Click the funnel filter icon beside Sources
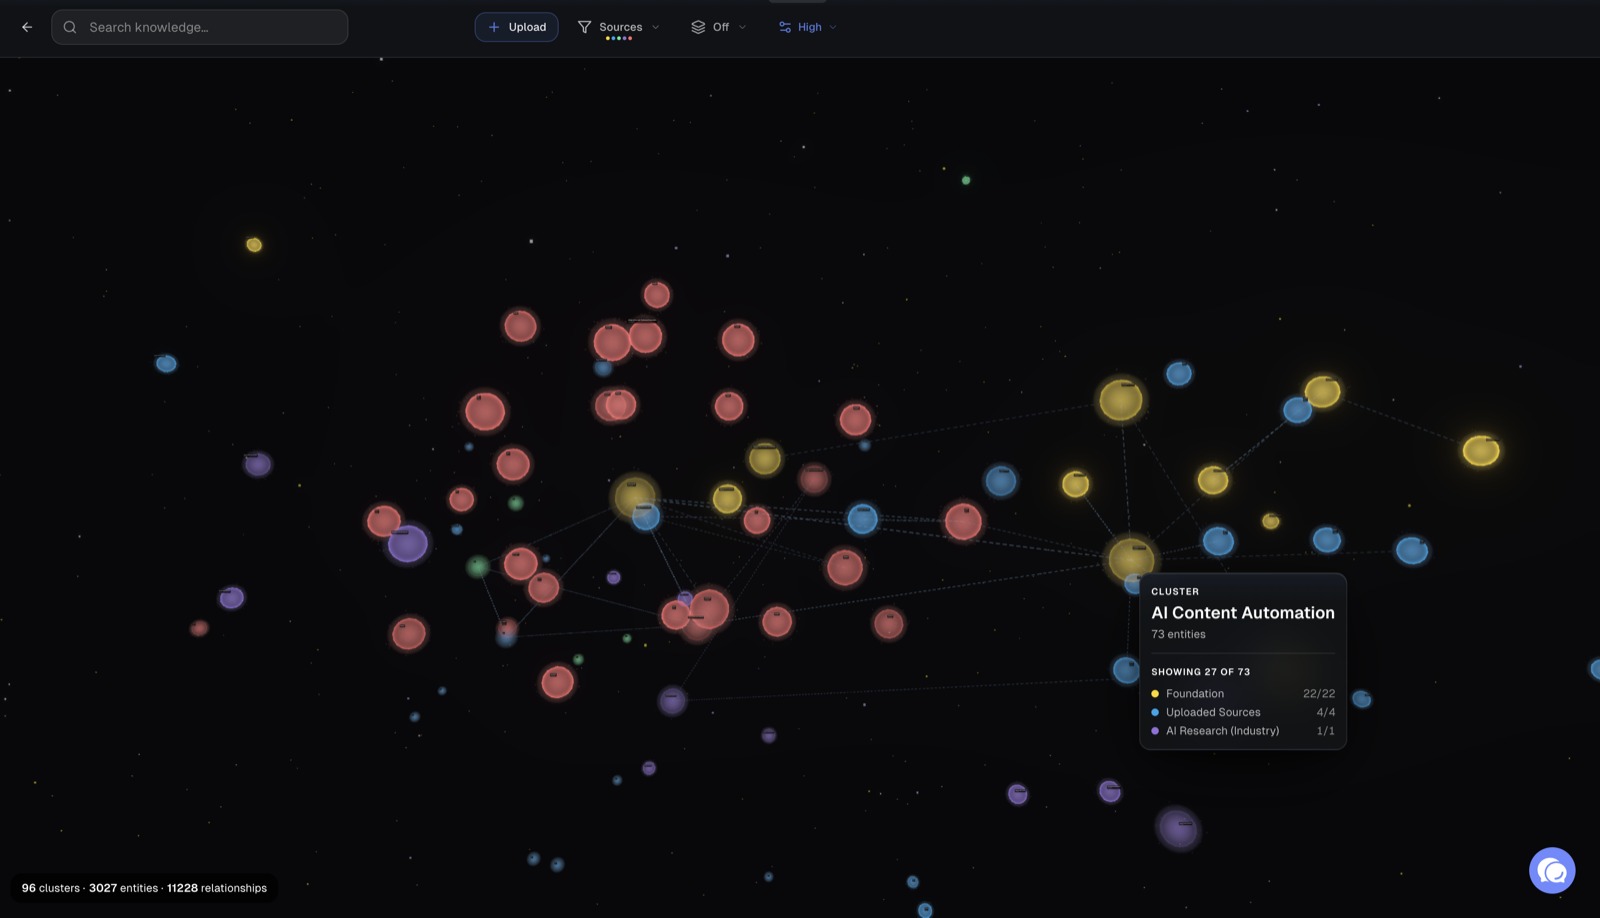This screenshot has width=1600, height=918. (x=584, y=27)
